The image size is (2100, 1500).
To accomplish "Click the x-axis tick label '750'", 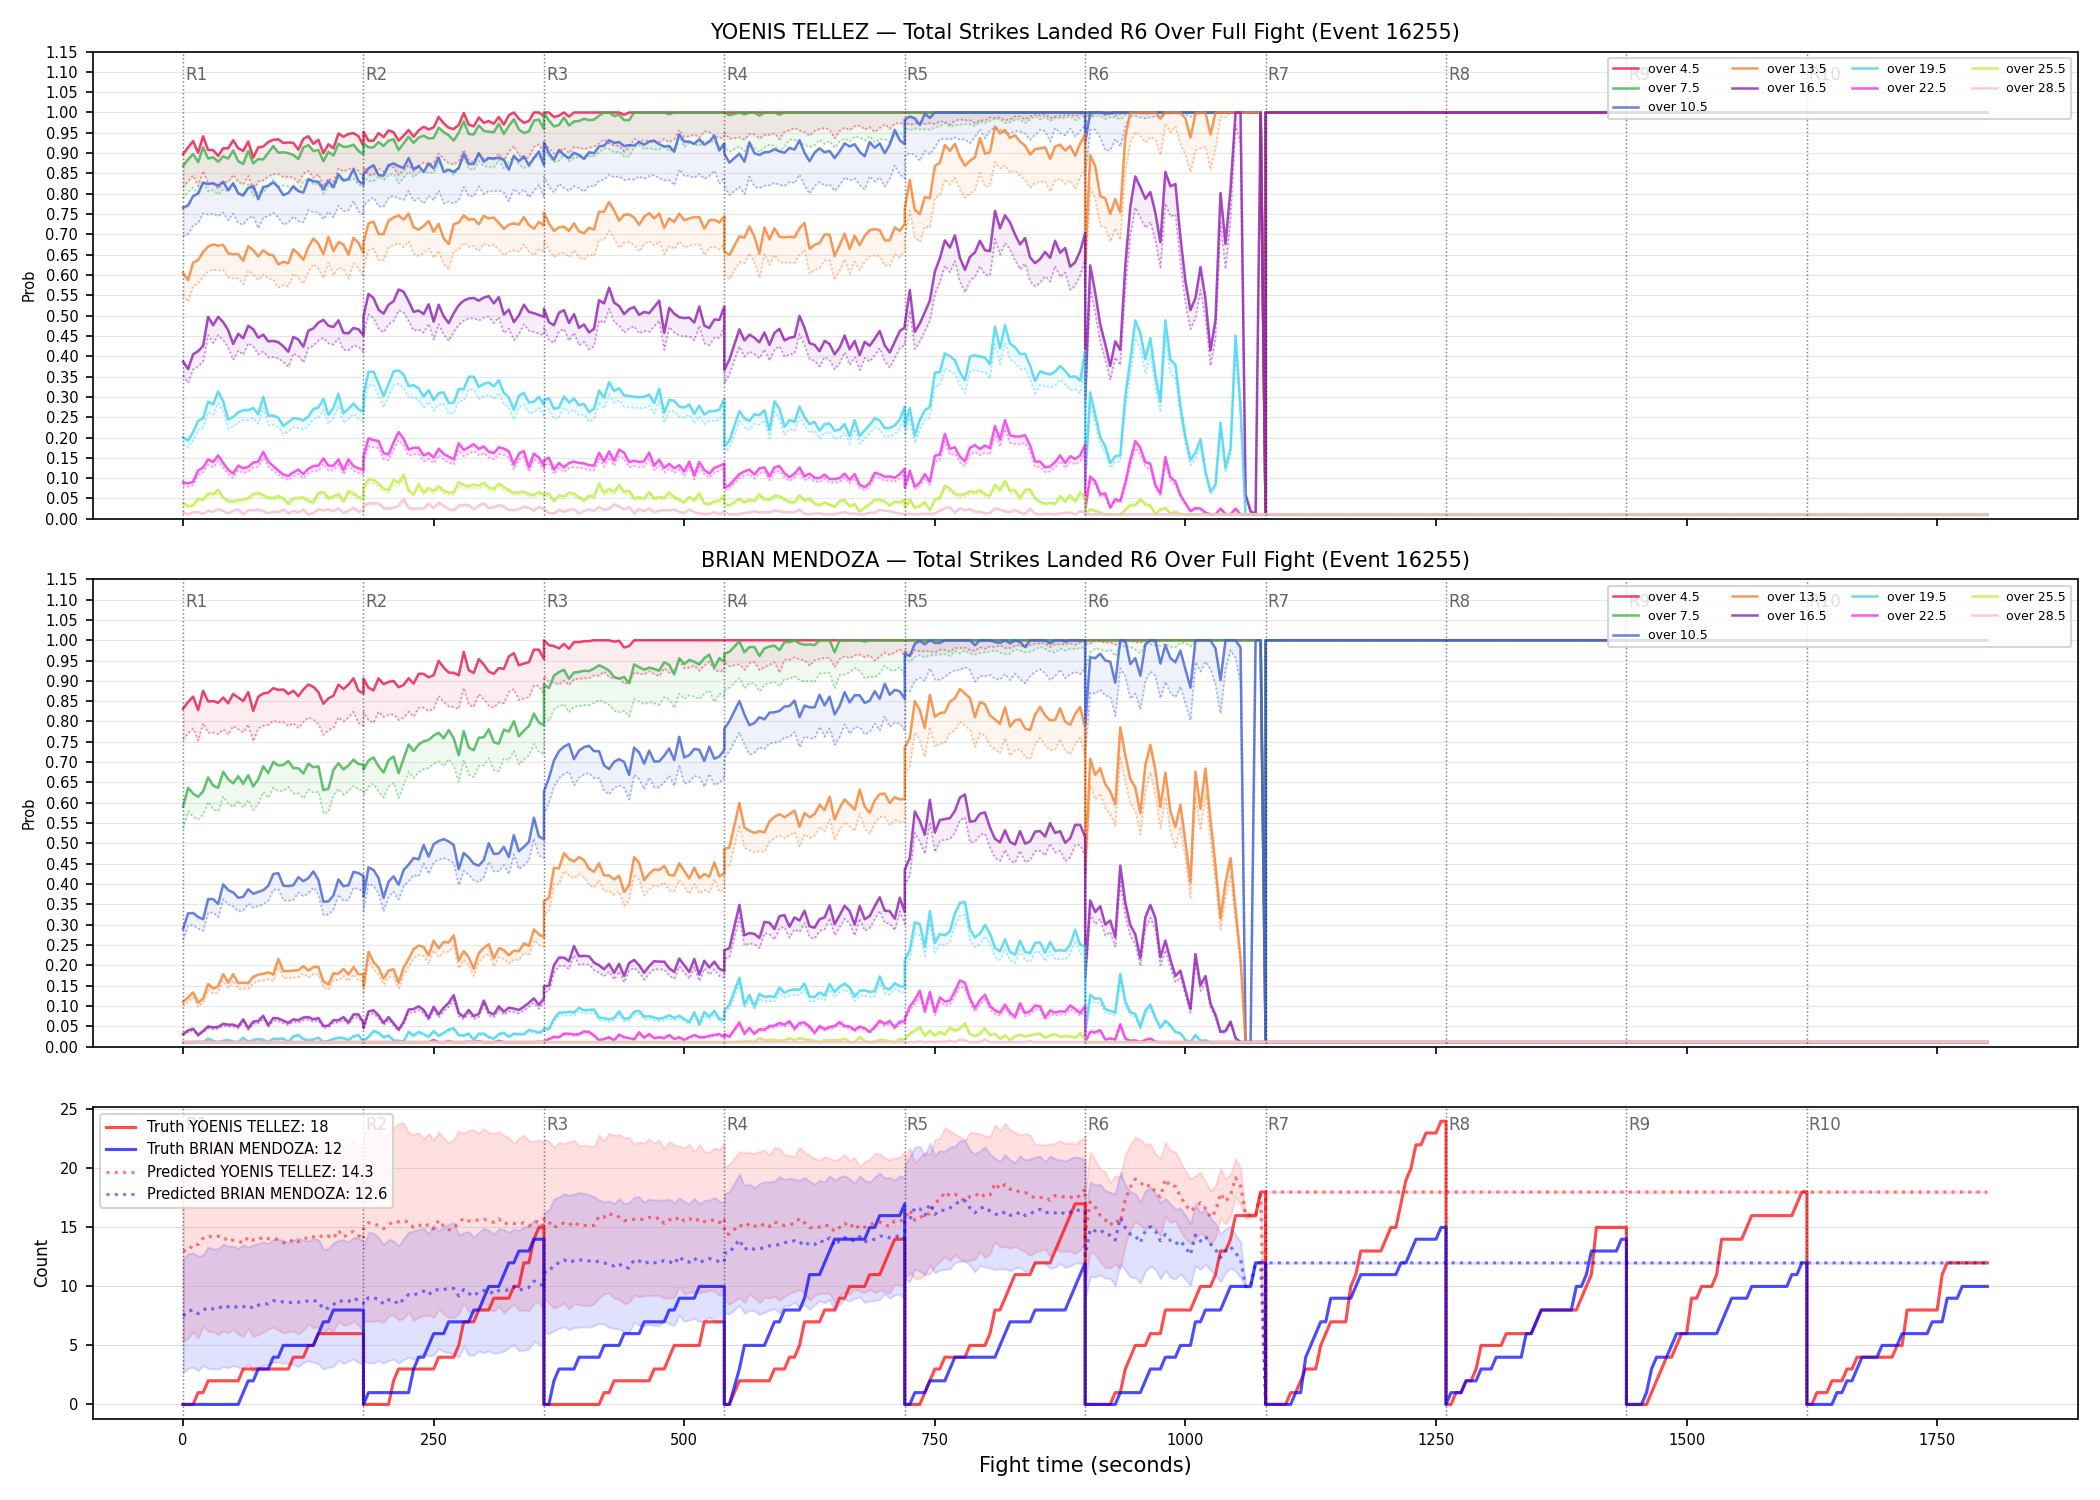I will click(934, 1439).
